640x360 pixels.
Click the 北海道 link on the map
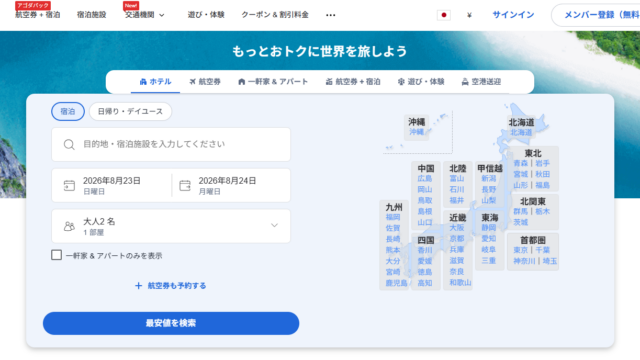click(x=521, y=132)
